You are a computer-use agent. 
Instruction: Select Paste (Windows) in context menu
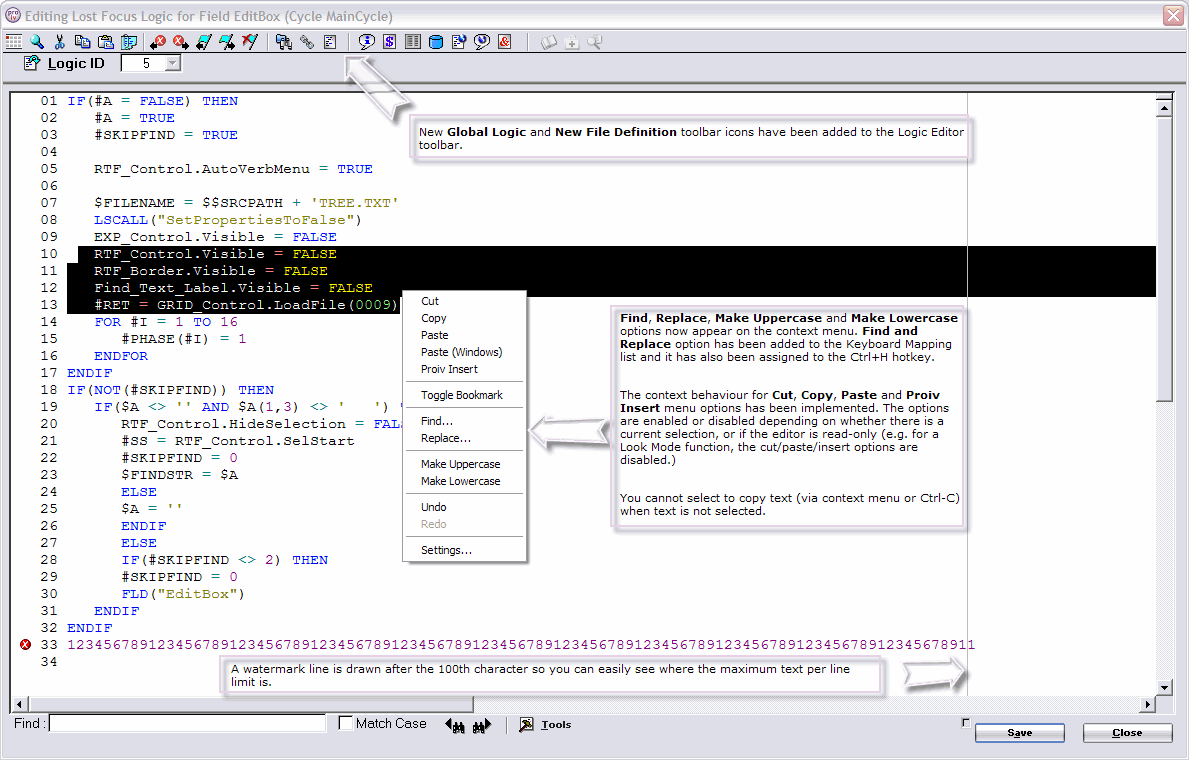[461, 352]
